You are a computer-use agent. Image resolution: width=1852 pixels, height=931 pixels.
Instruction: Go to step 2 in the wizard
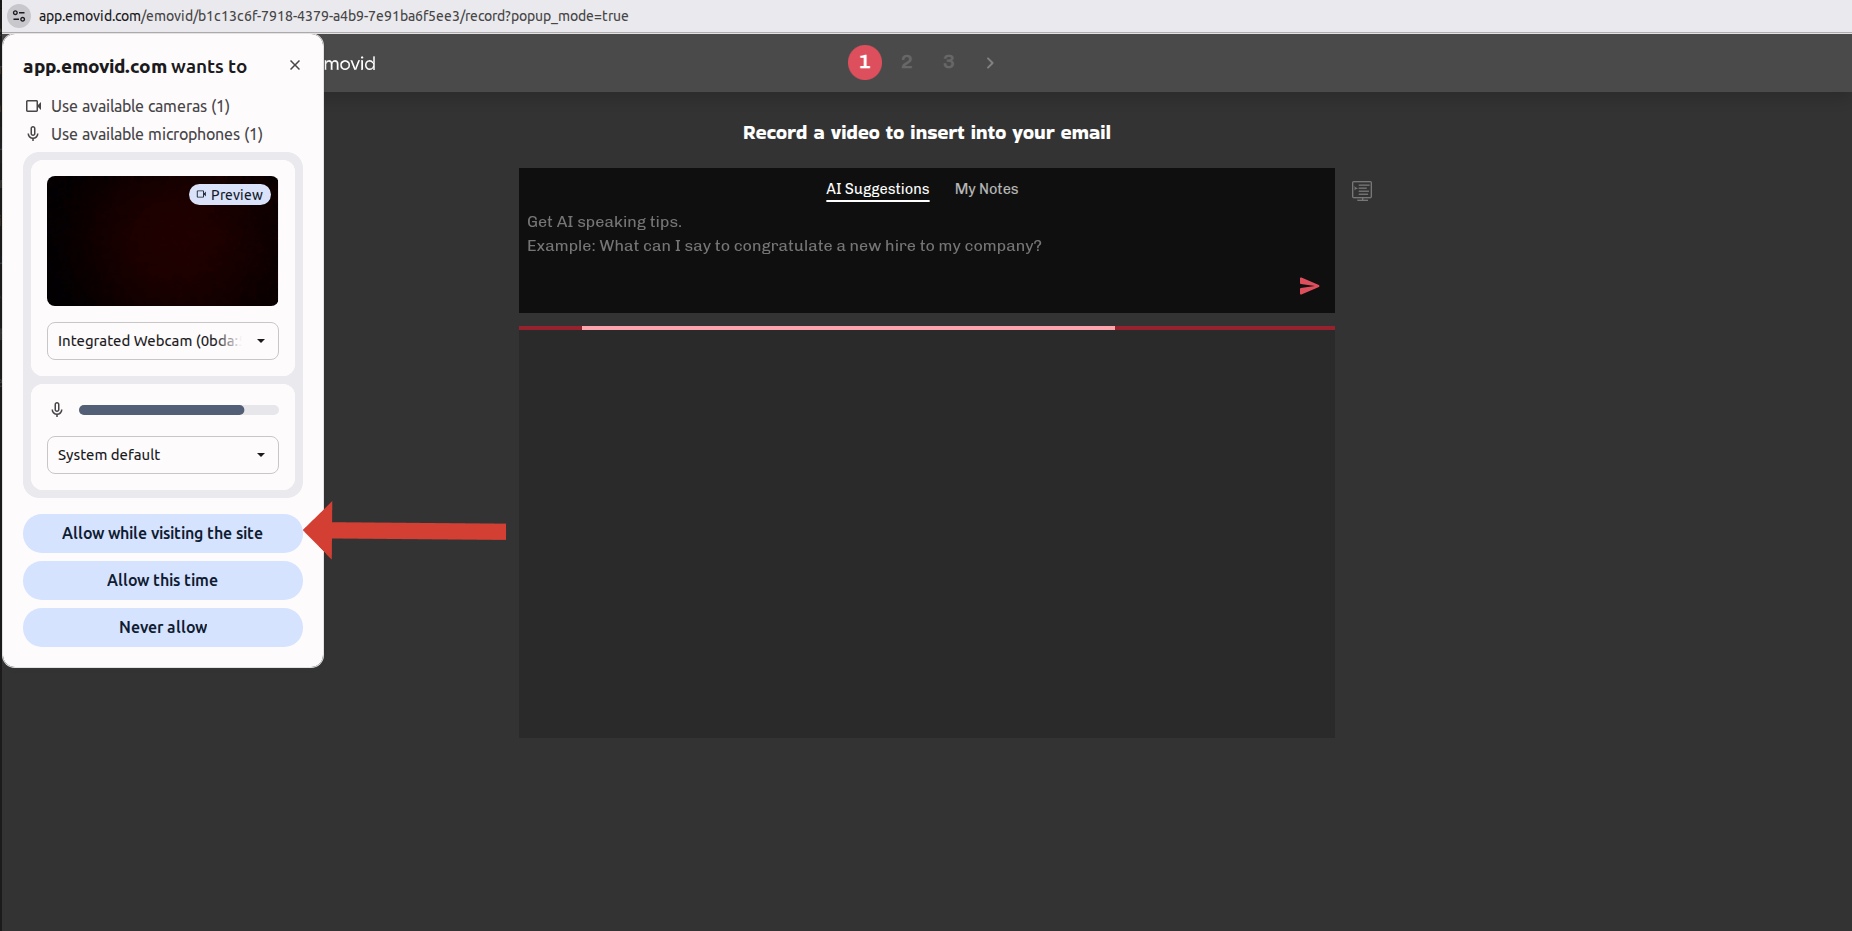[906, 62]
